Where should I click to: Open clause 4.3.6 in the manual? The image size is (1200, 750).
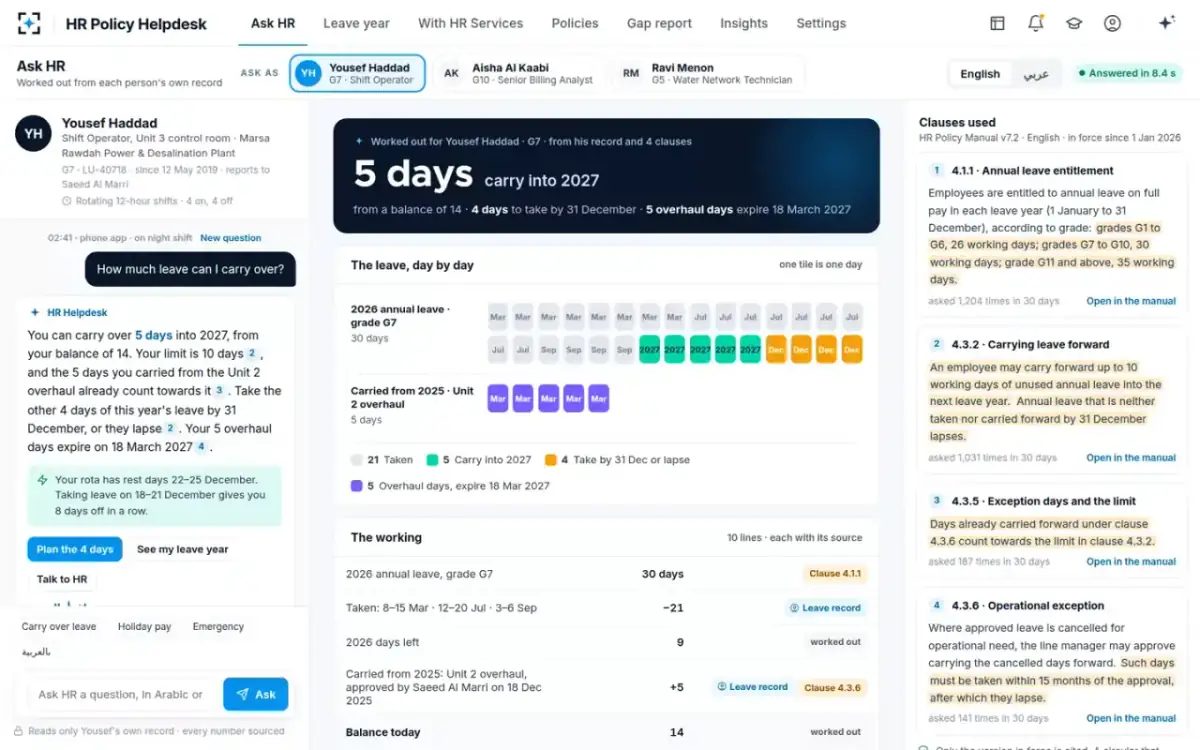pos(1131,718)
